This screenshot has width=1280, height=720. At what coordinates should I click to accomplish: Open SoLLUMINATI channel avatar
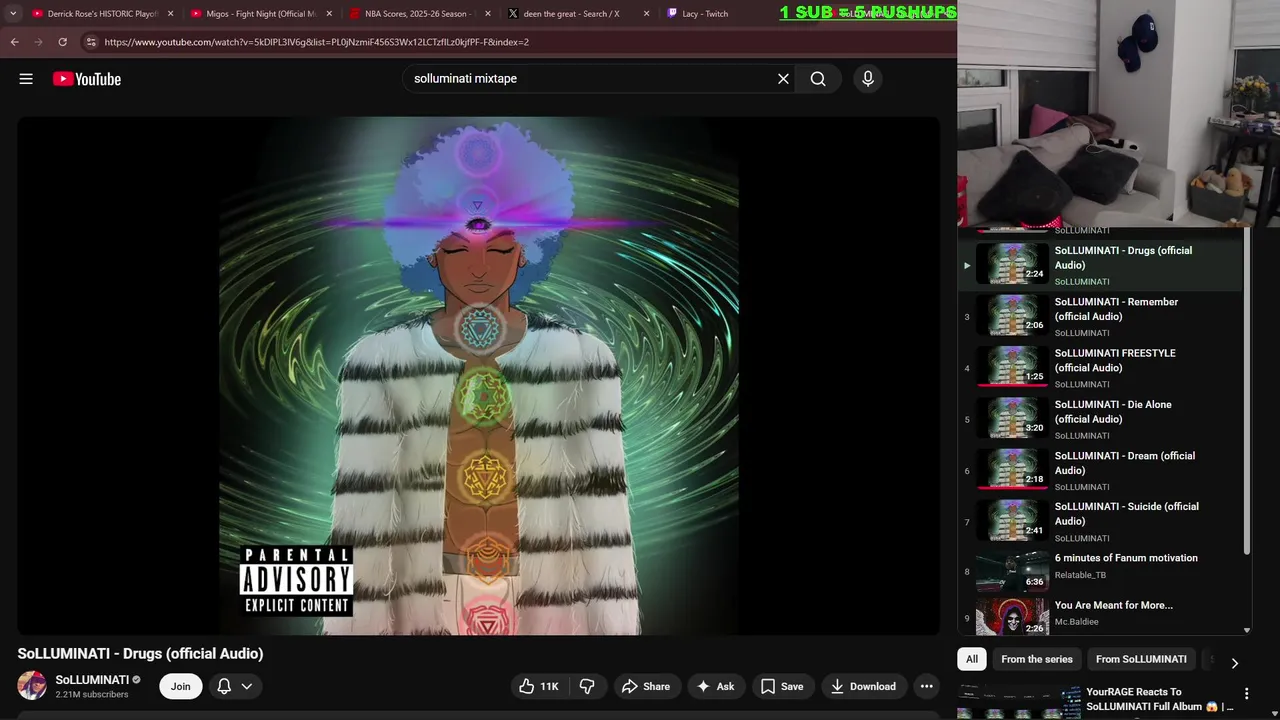pyautogui.click(x=32, y=686)
